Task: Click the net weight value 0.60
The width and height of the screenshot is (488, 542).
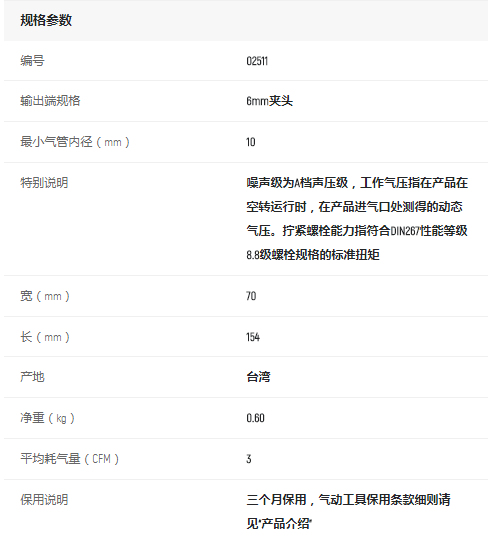Action: [255, 418]
